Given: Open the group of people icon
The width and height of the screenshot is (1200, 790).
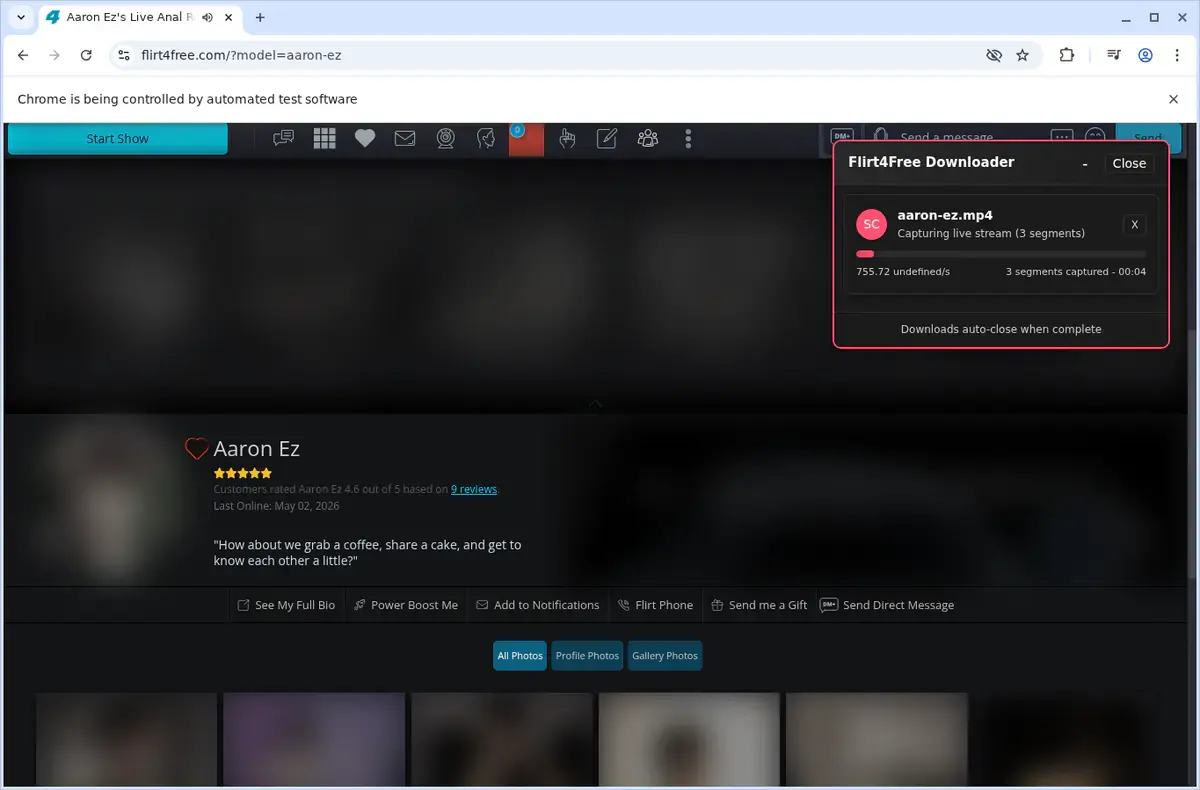Looking at the screenshot, I should tap(648, 139).
